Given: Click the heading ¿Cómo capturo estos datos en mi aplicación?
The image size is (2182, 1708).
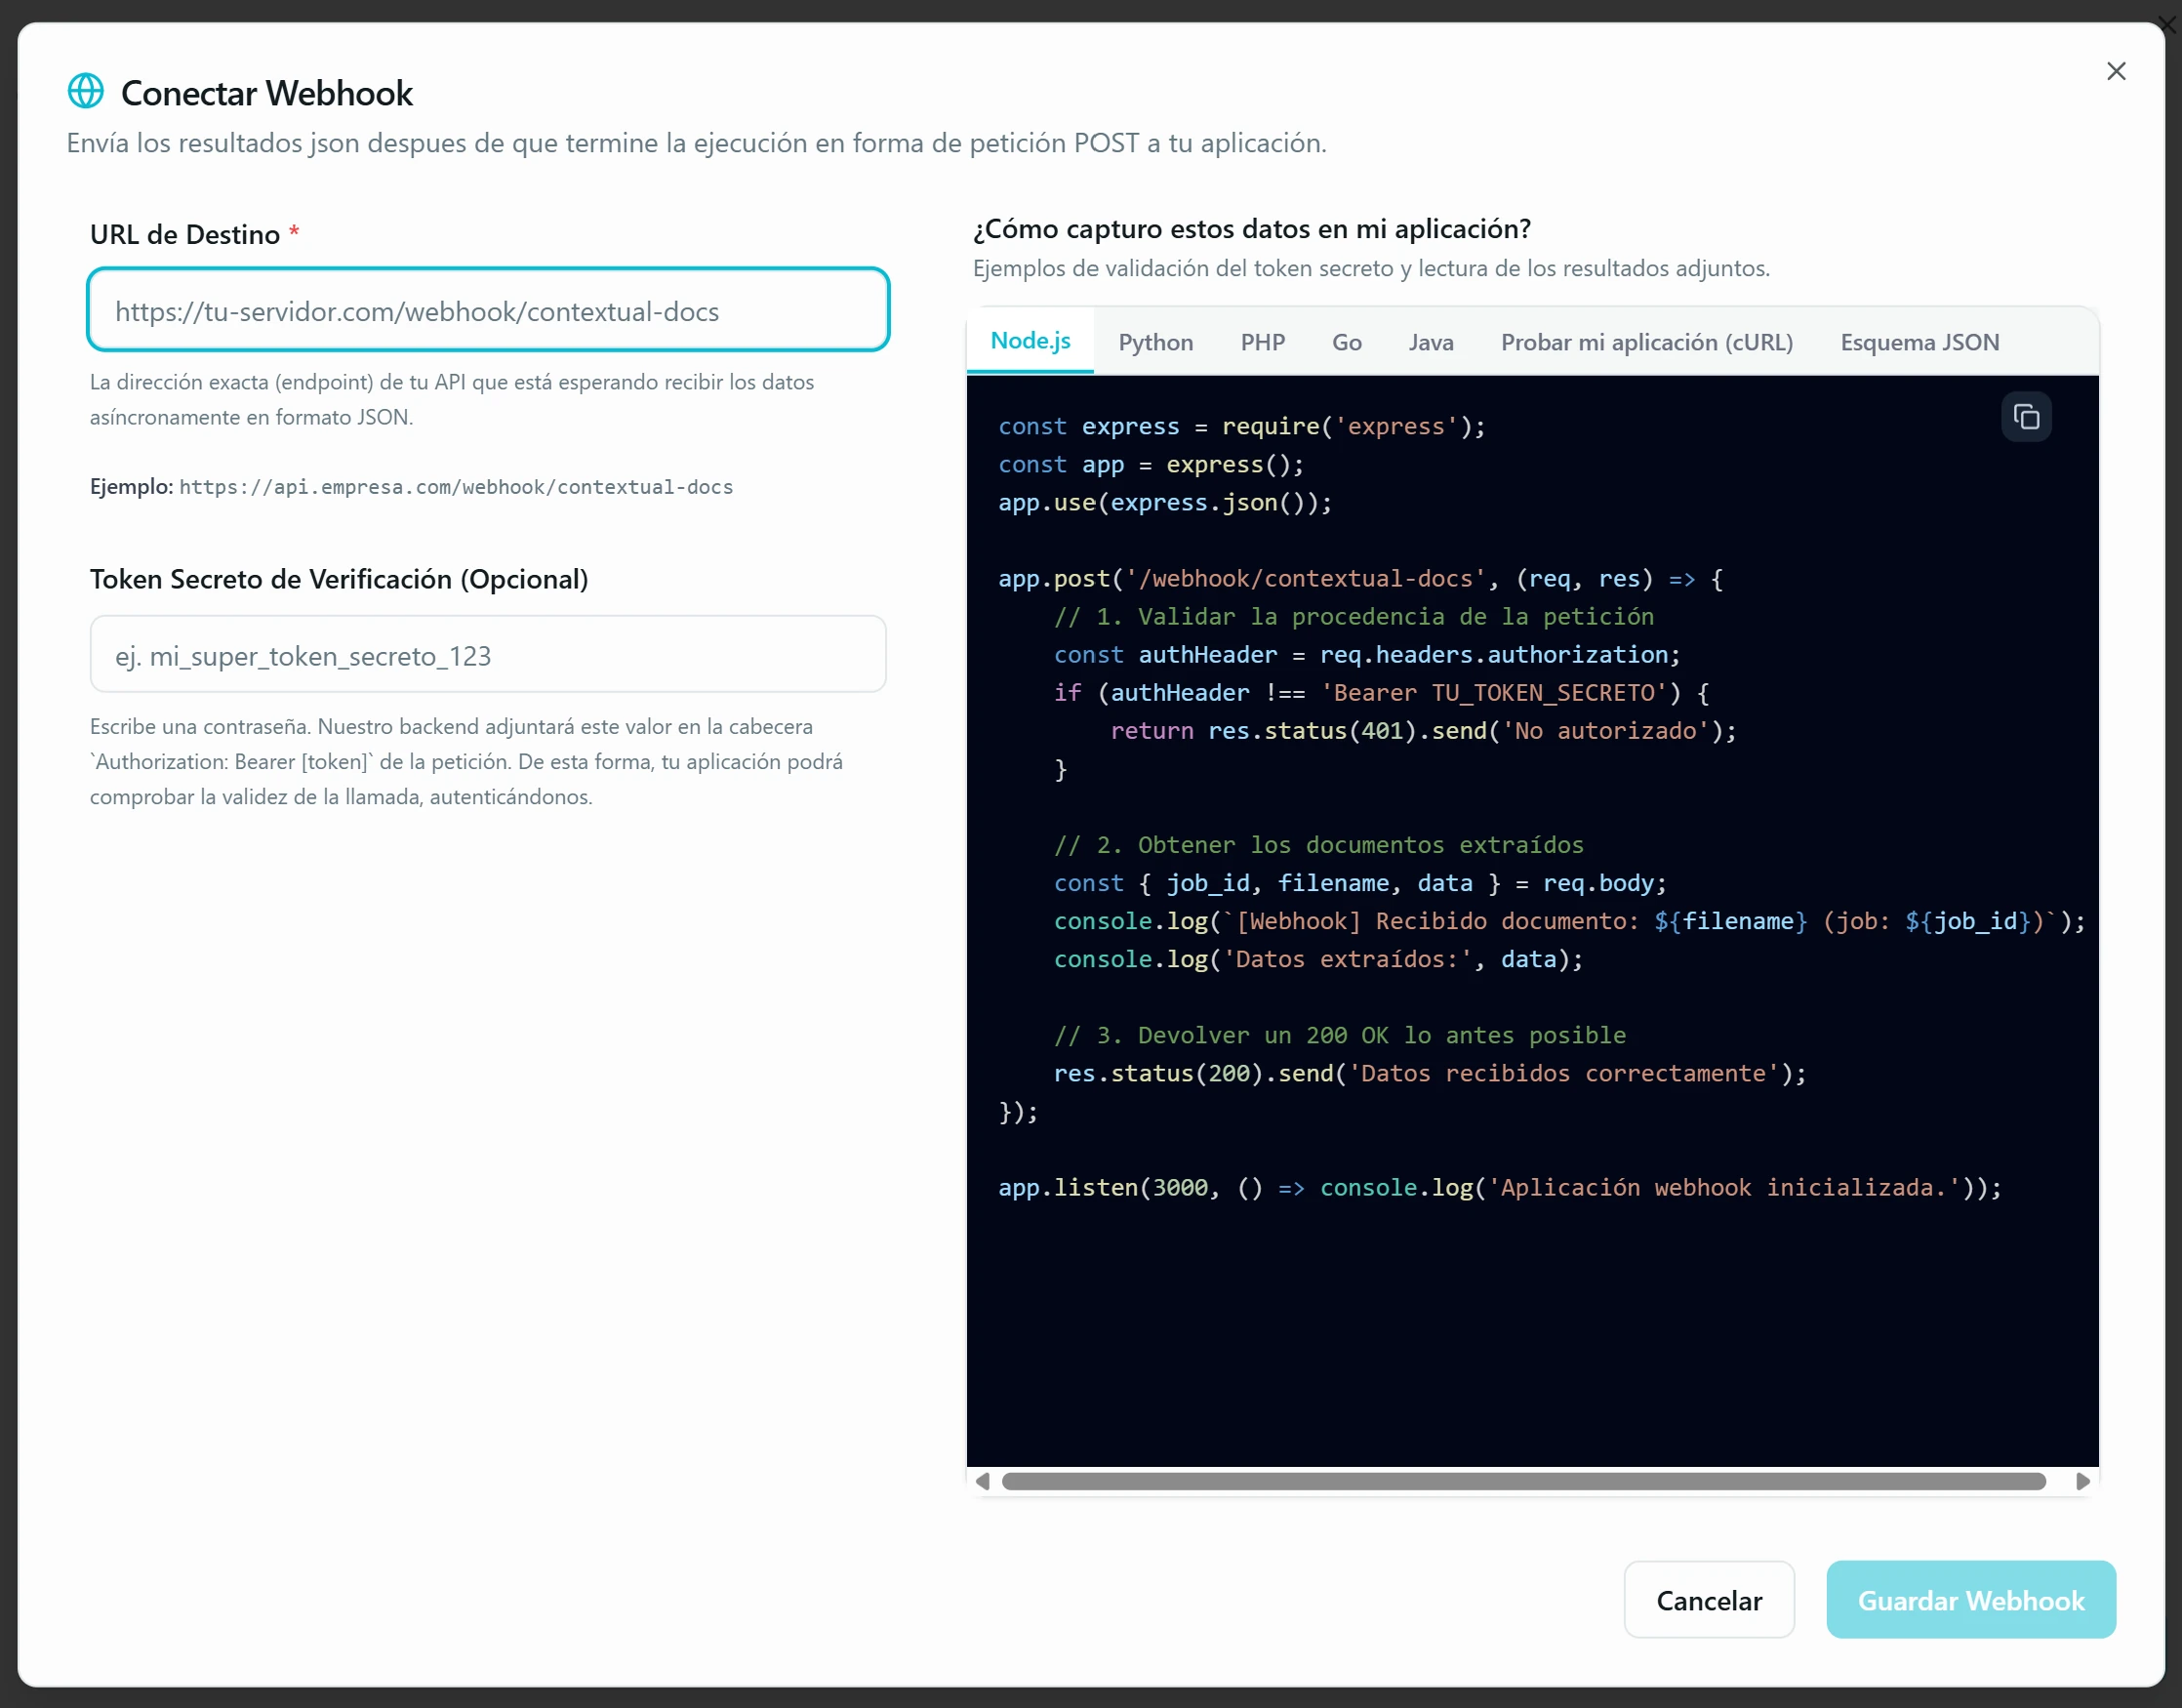Looking at the screenshot, I should pos(1252,229).
